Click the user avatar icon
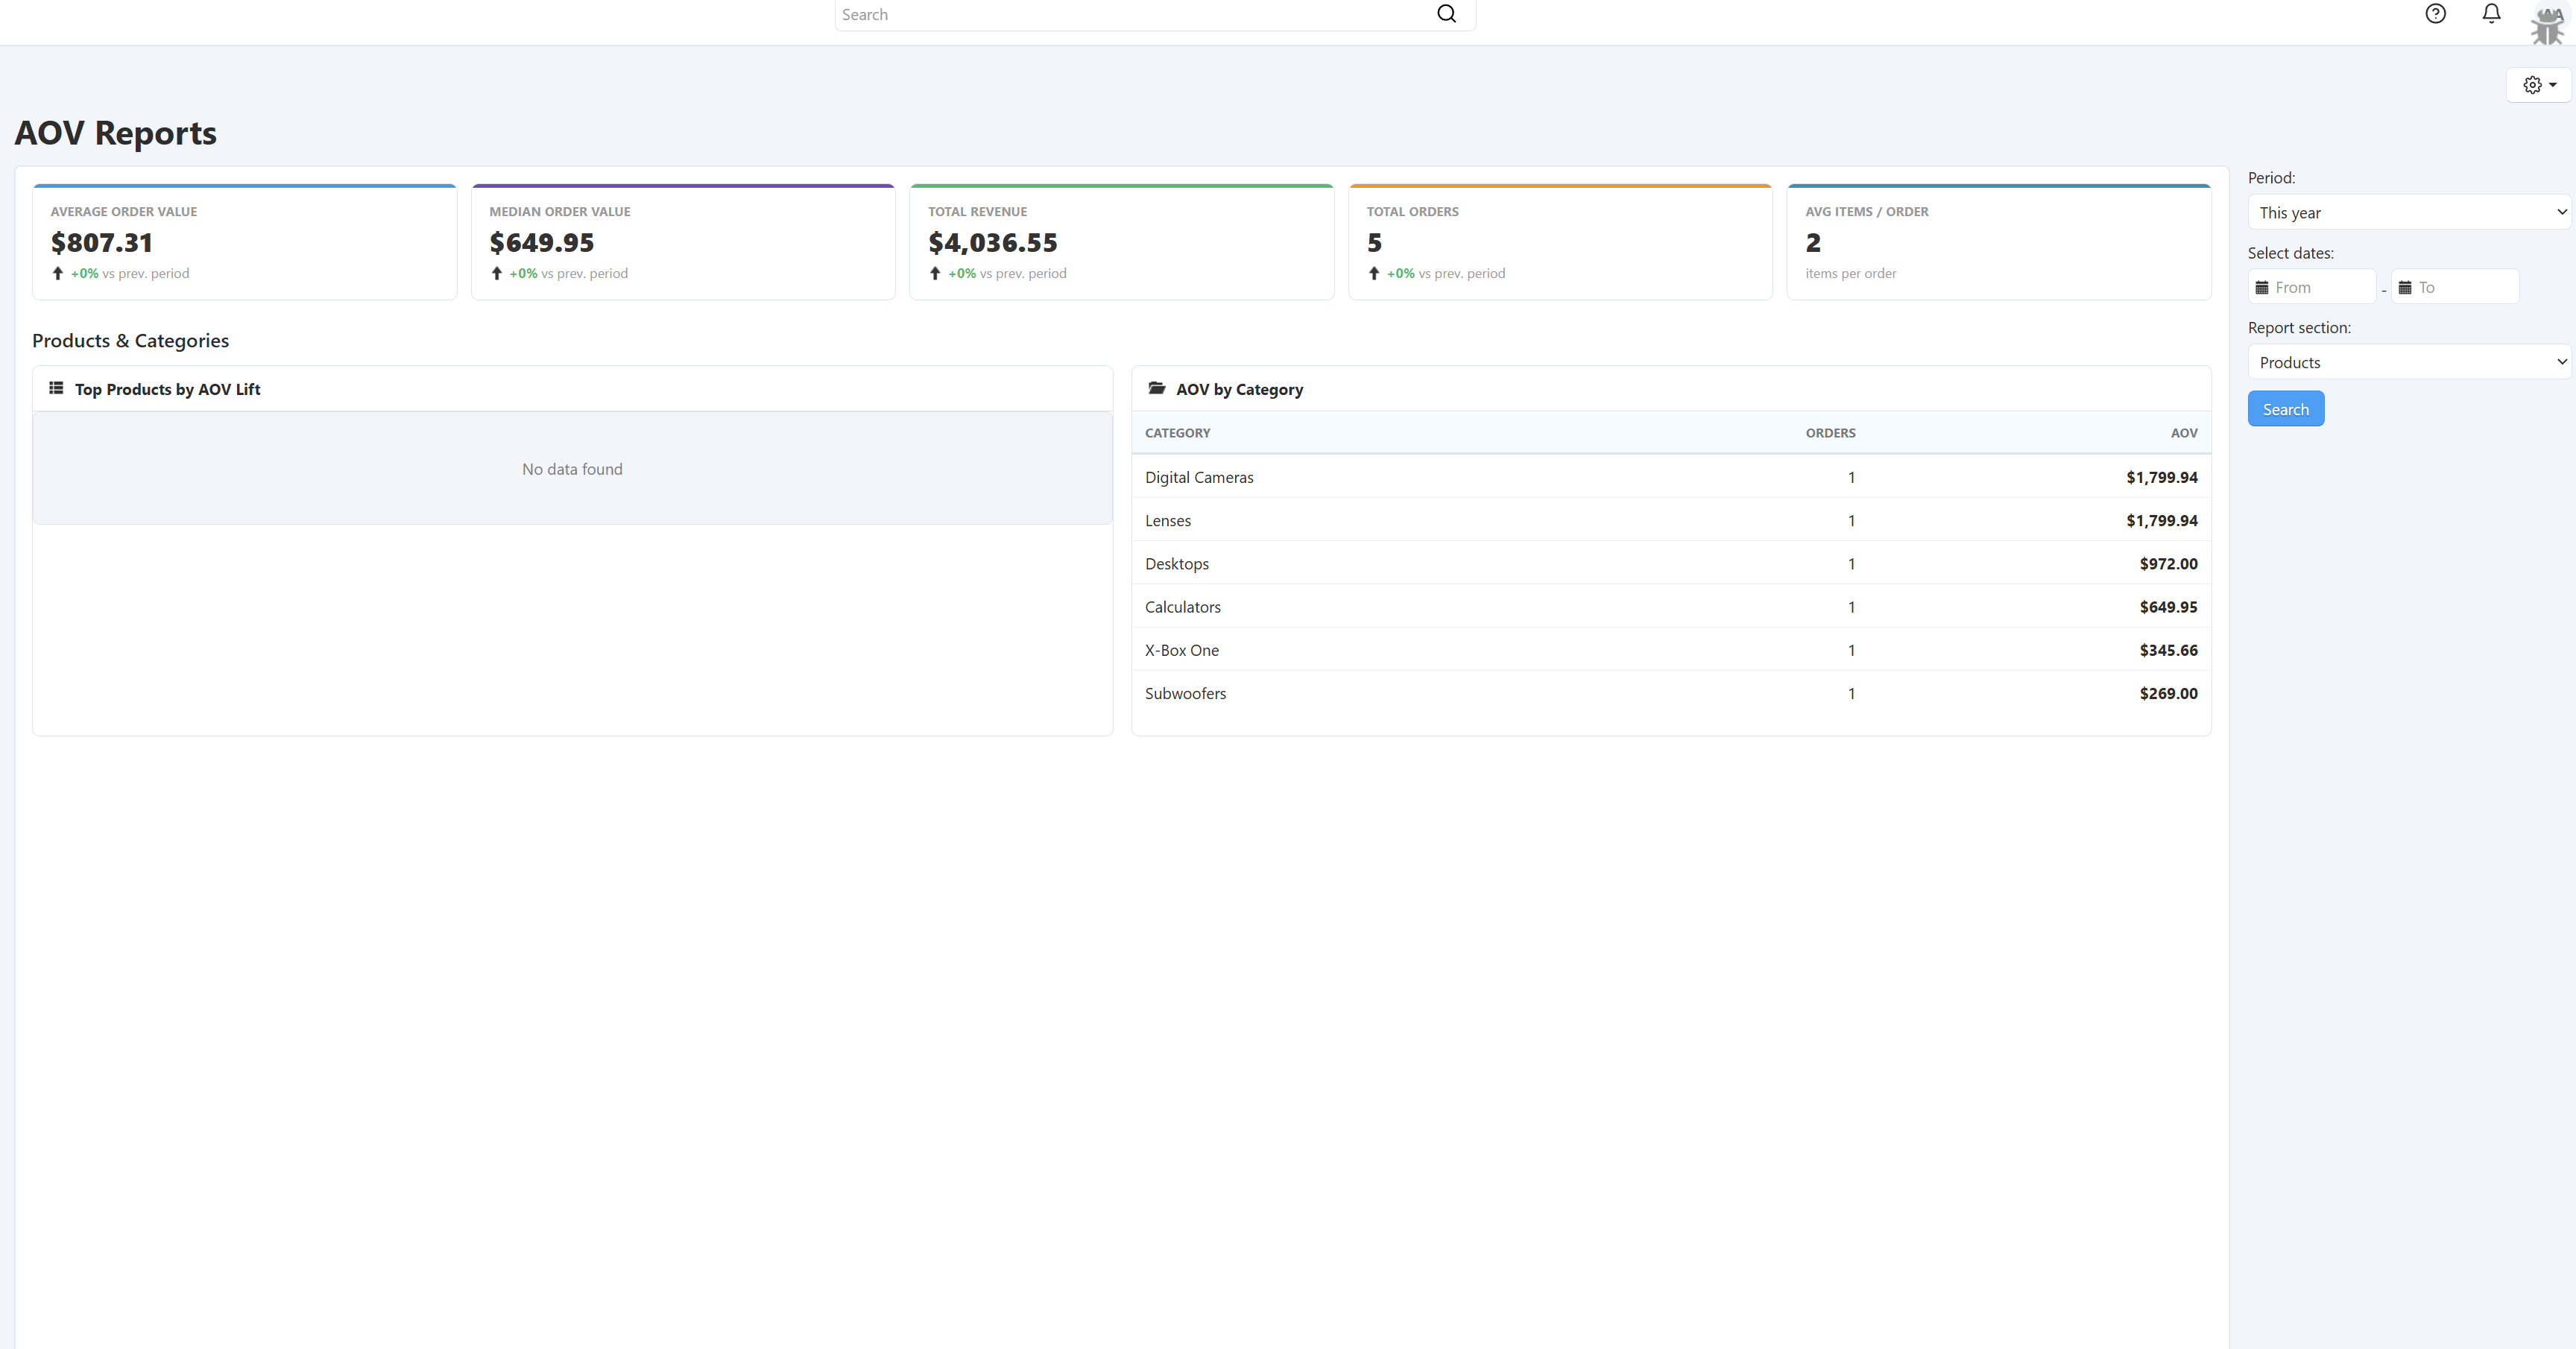Screen dimensions: 2576x1349 point(2547,24)
